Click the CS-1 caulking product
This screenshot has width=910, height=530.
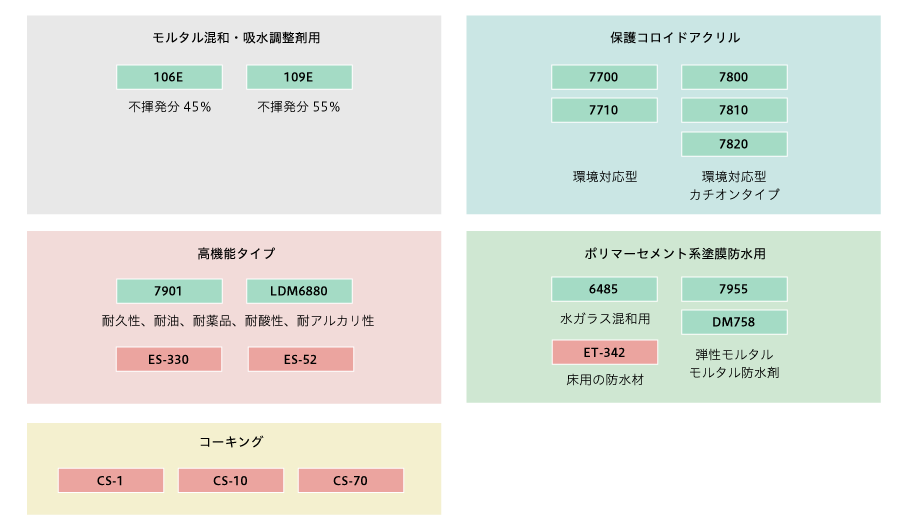pyautogui.click(x=110, y=480)
